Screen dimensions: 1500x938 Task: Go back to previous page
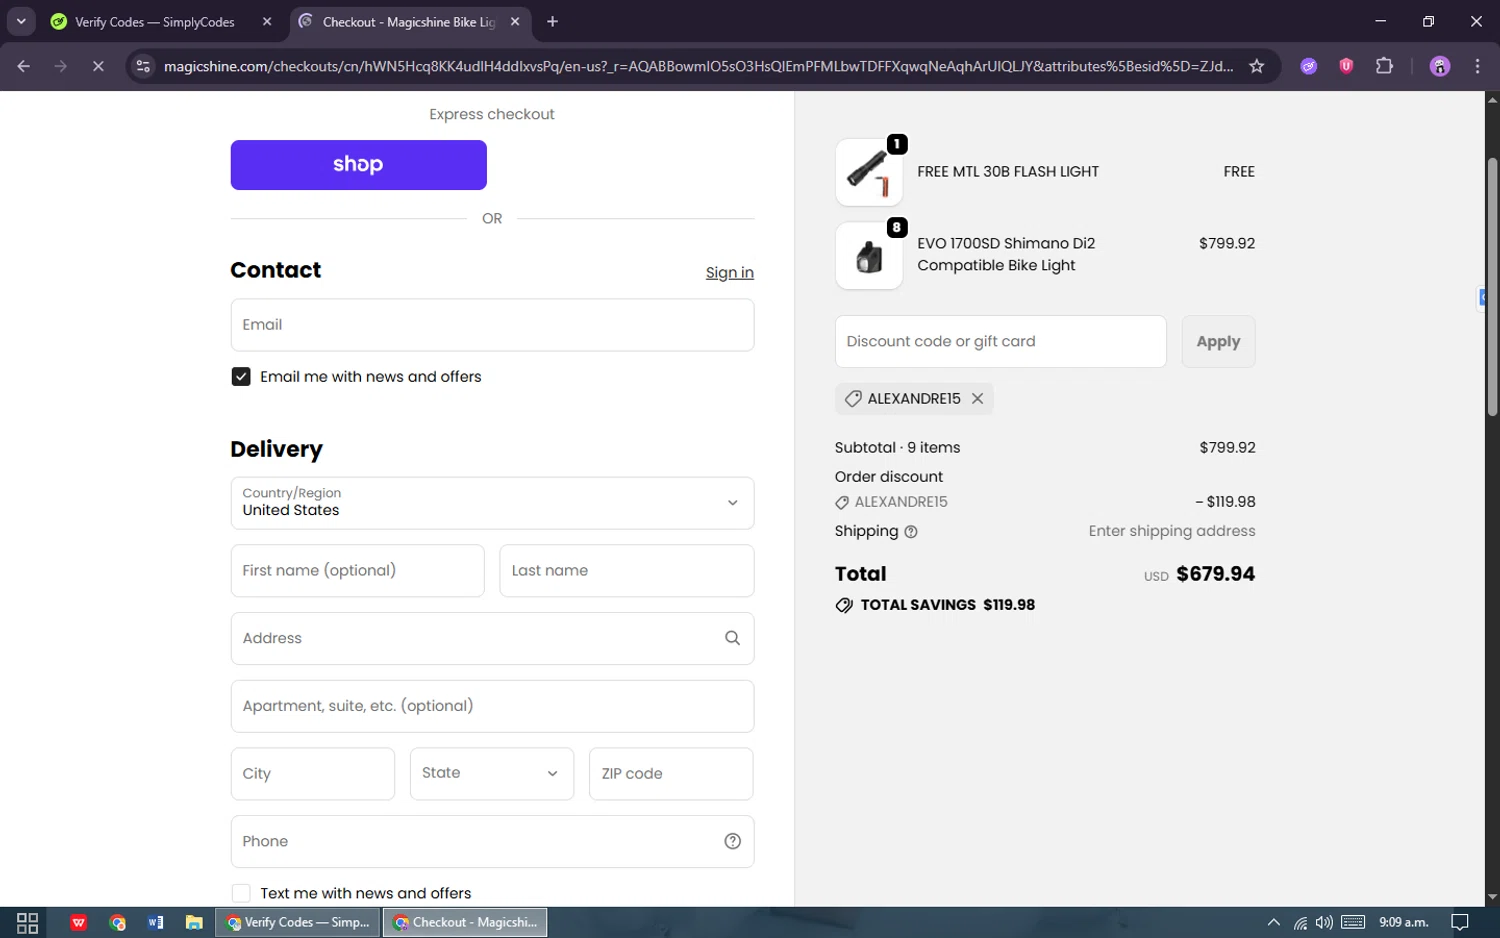24,66
